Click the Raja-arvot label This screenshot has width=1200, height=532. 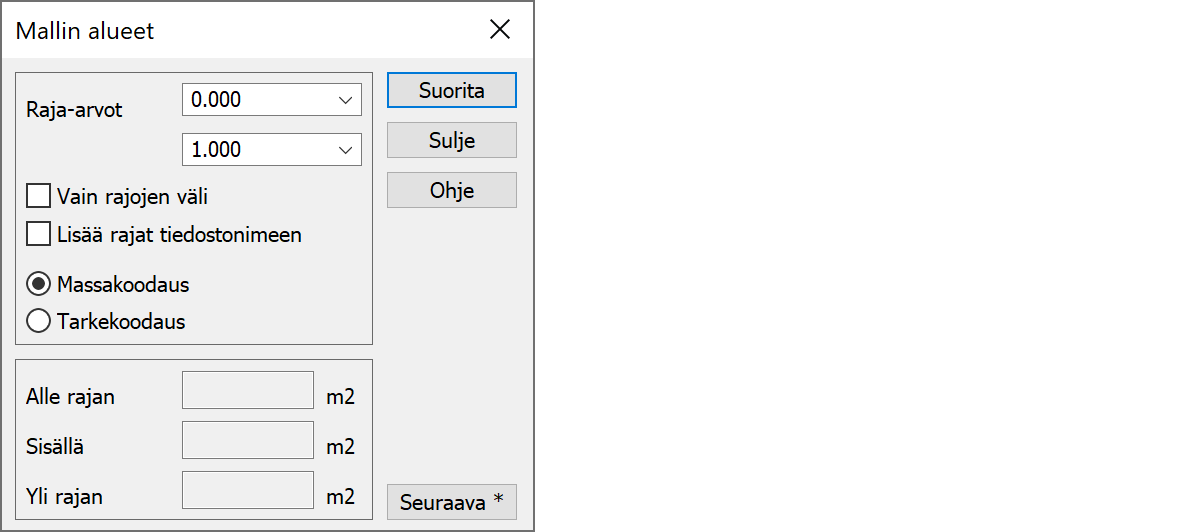(74, 110)
